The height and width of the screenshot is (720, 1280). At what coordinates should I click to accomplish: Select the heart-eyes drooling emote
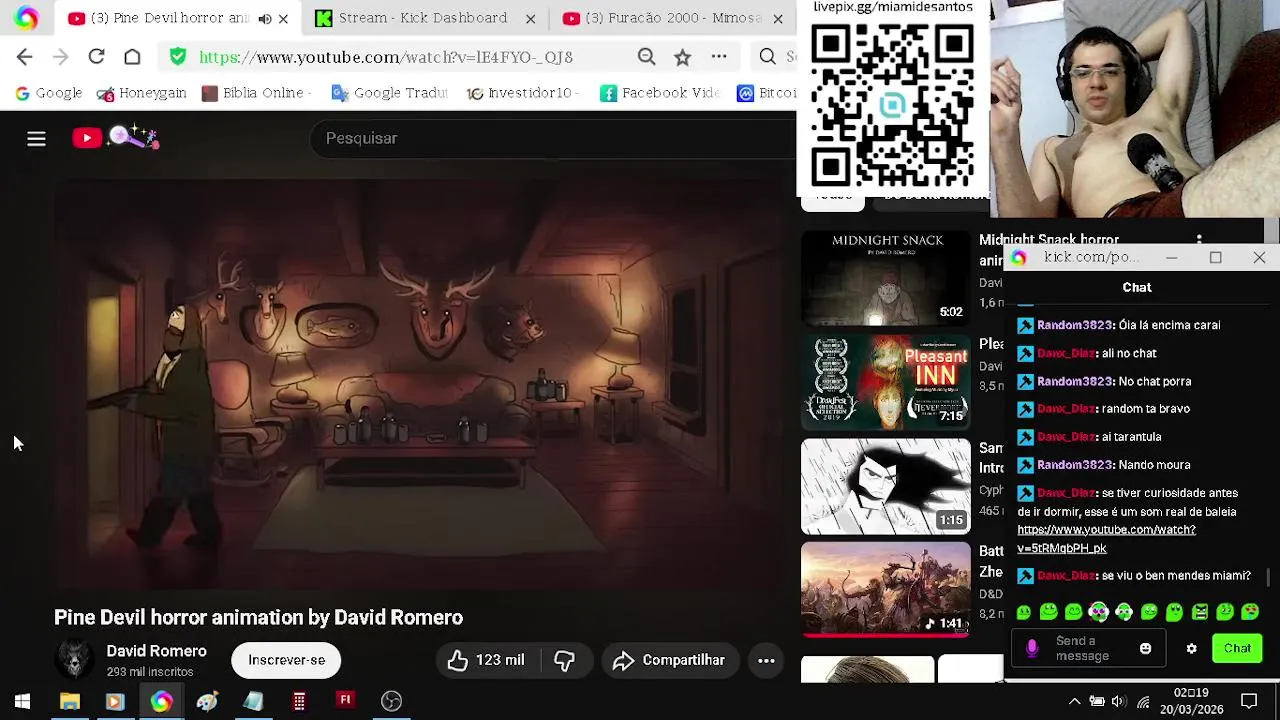pos(1250,612)
